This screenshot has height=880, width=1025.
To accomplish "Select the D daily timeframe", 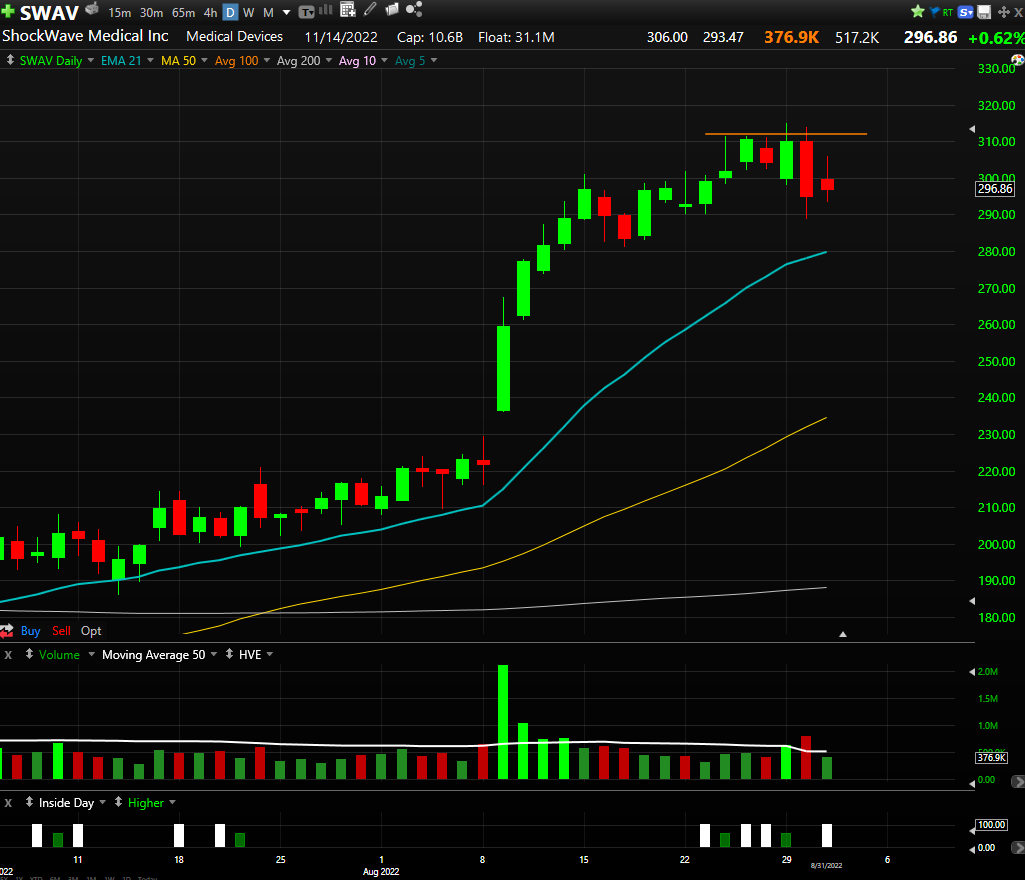I will (231, 12).
